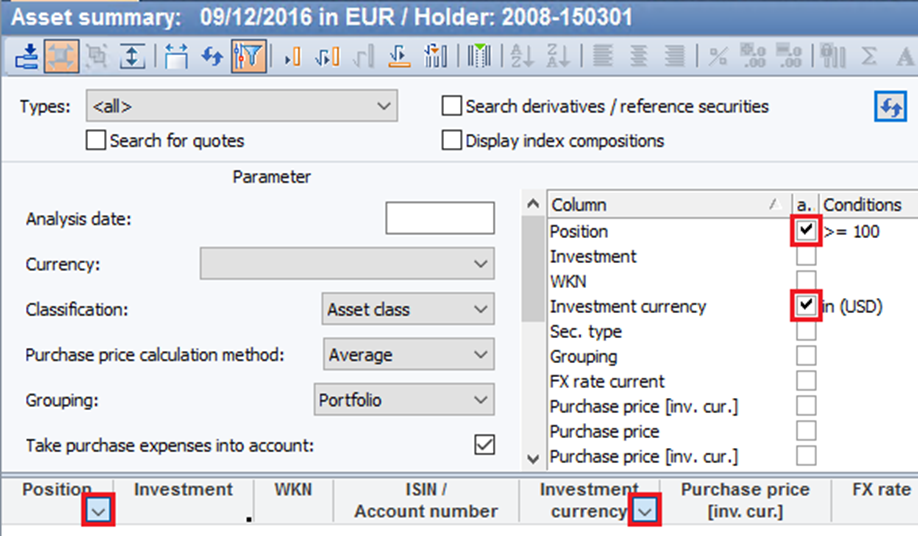918x536 pixels.
Task: Click the highlighted expand-all toolbar icon
Action: pos(62,57)
